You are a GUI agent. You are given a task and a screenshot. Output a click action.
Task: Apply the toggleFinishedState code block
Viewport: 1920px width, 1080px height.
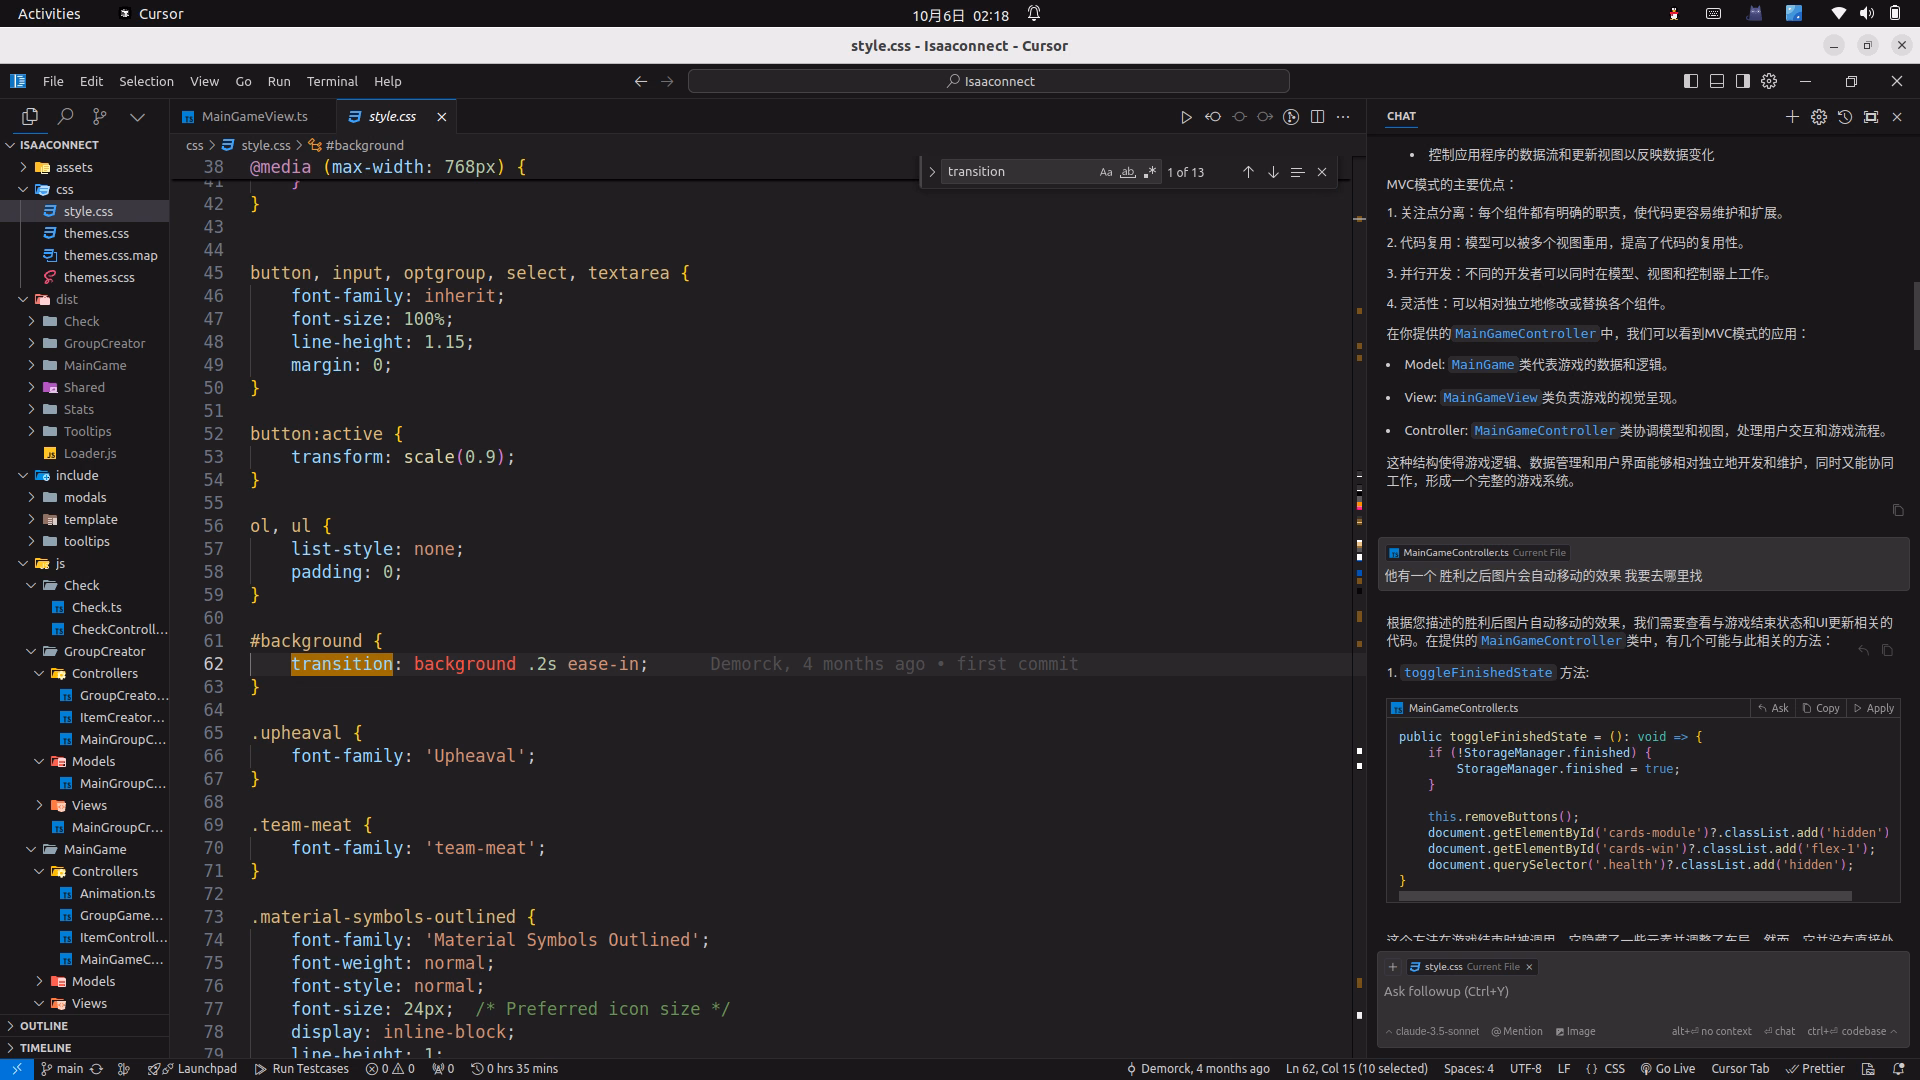[1873, 708]
